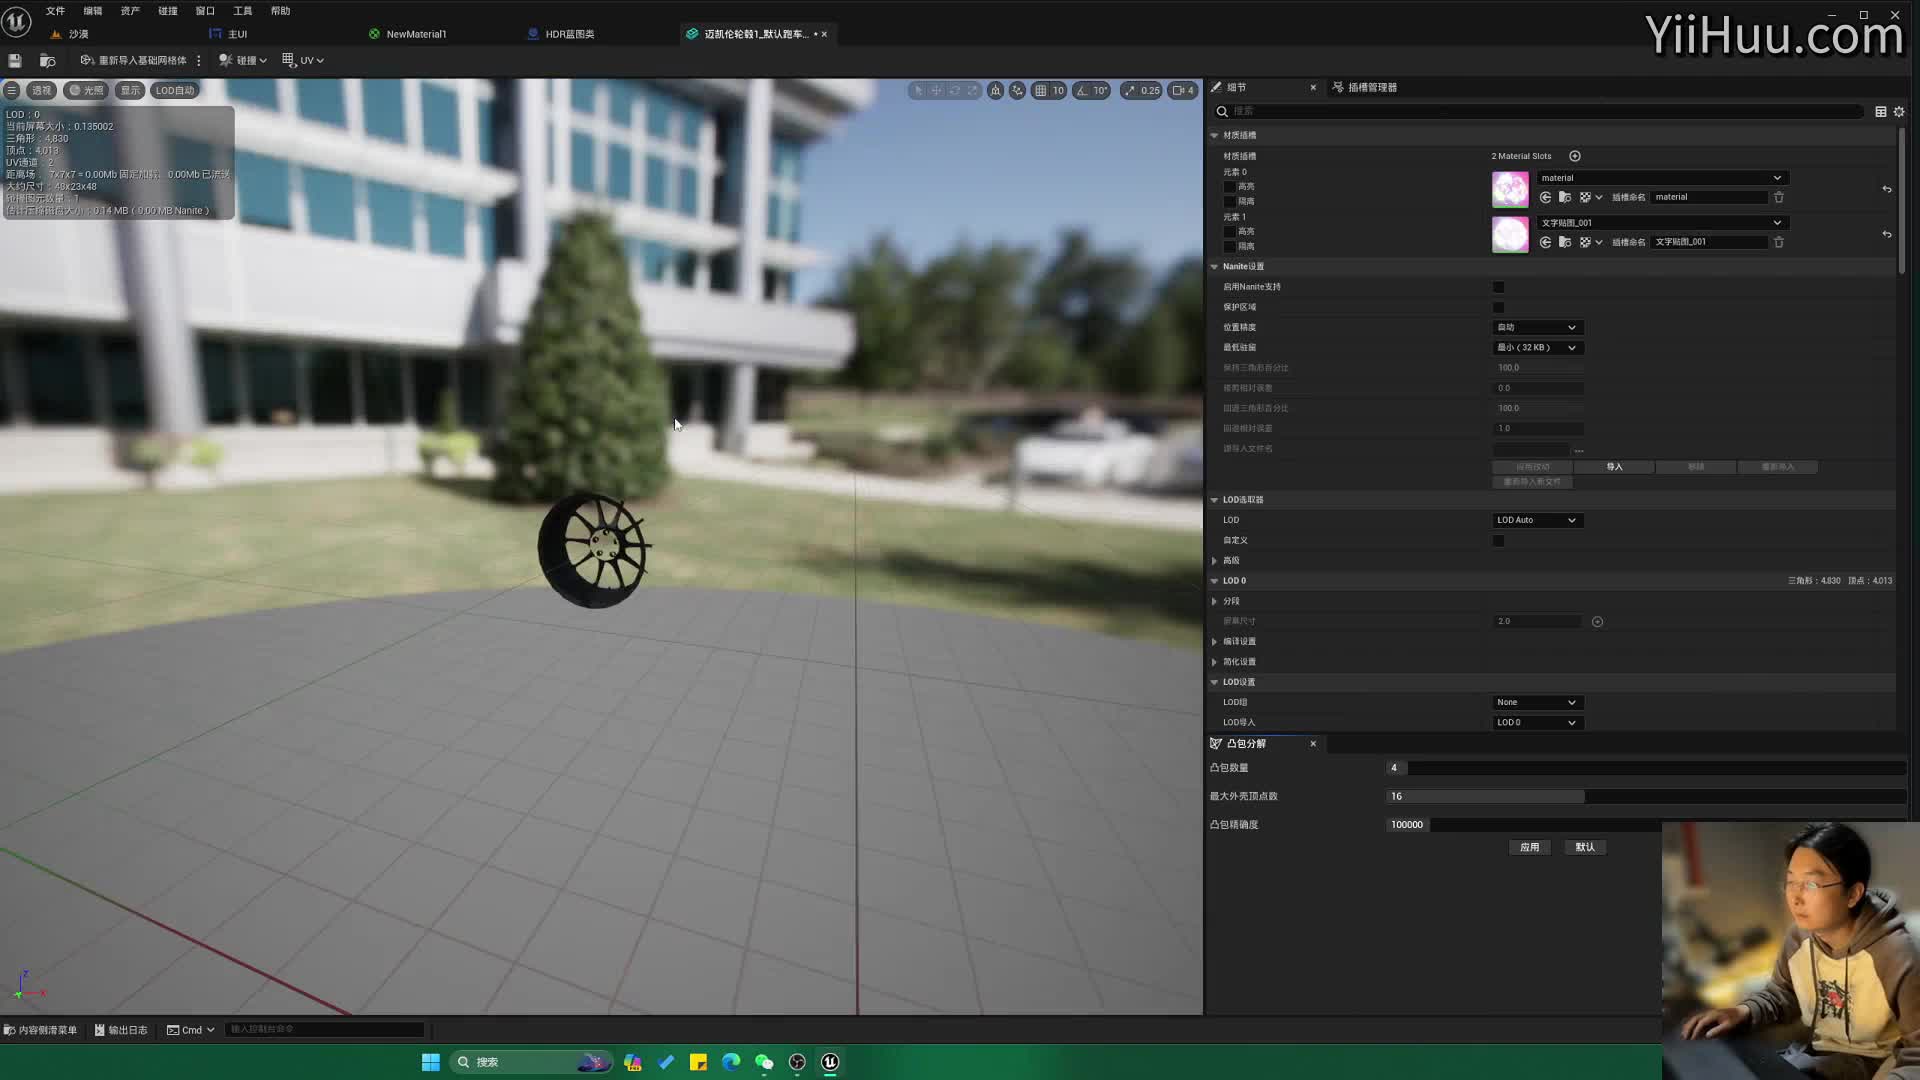Open details panel settings gear

1899,112
